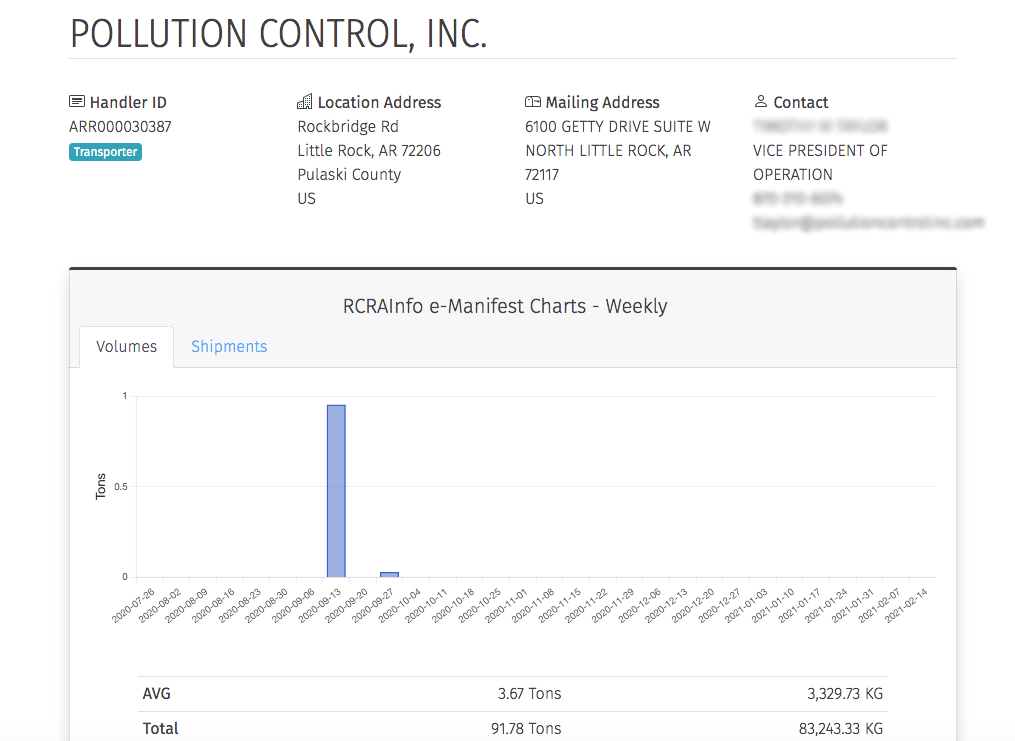Click the 2020-07-26 x-axis date label
1015x741 pixels.
133,606
